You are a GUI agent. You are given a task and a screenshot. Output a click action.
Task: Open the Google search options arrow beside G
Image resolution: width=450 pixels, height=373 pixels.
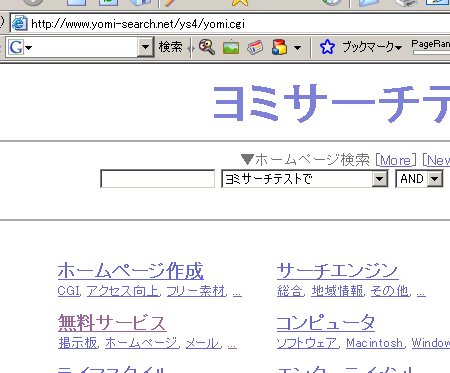29,48
